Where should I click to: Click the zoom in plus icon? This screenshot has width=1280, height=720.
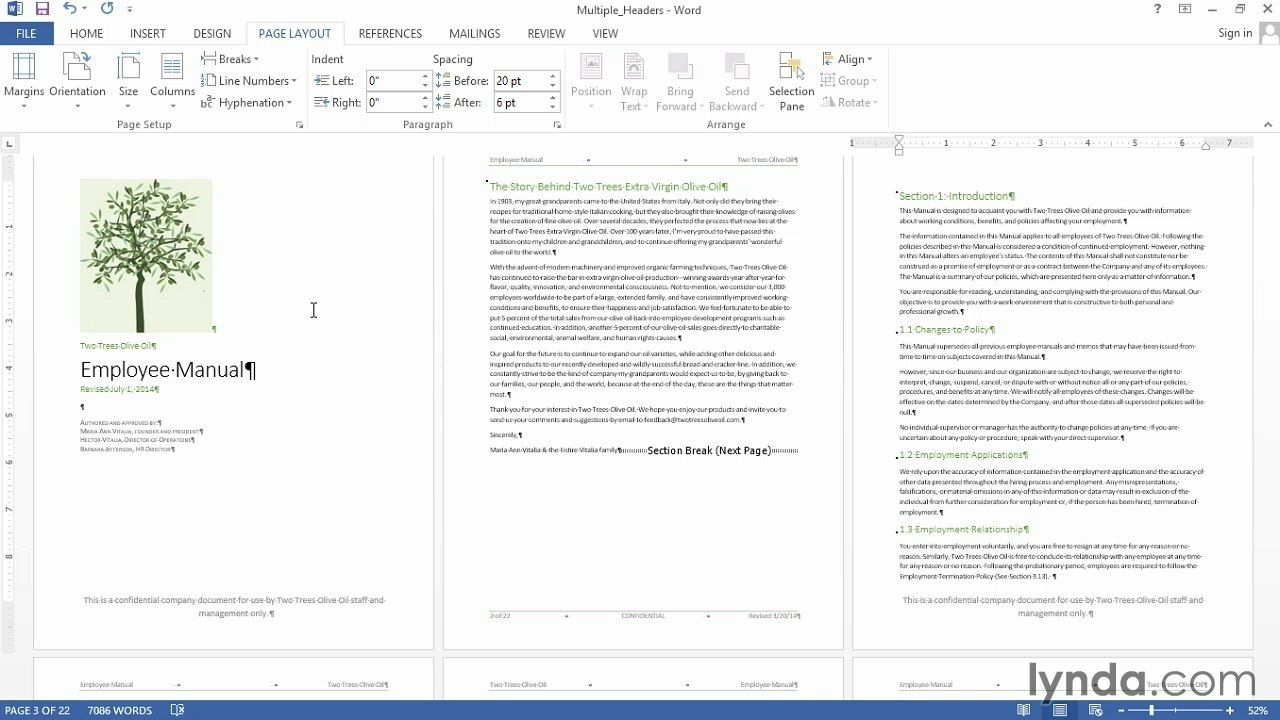click(x=1229, y=710)
